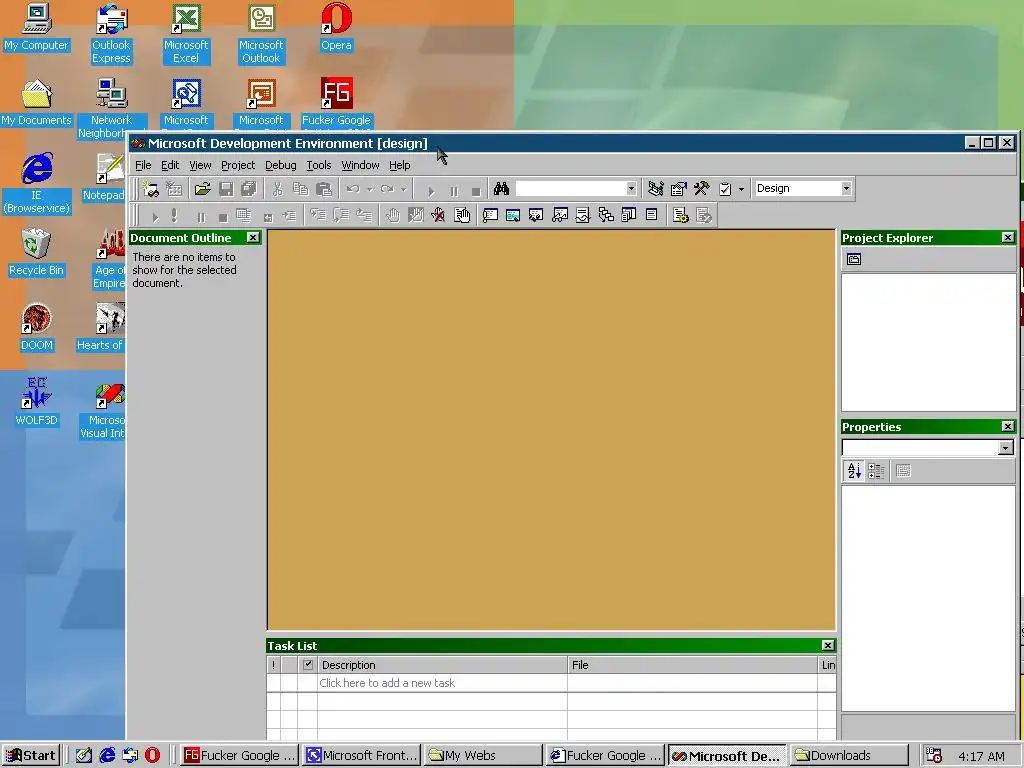Click the Property Pages icon in Properties panel
This screenshot has height=768, width=1024.
pos(903,471)
